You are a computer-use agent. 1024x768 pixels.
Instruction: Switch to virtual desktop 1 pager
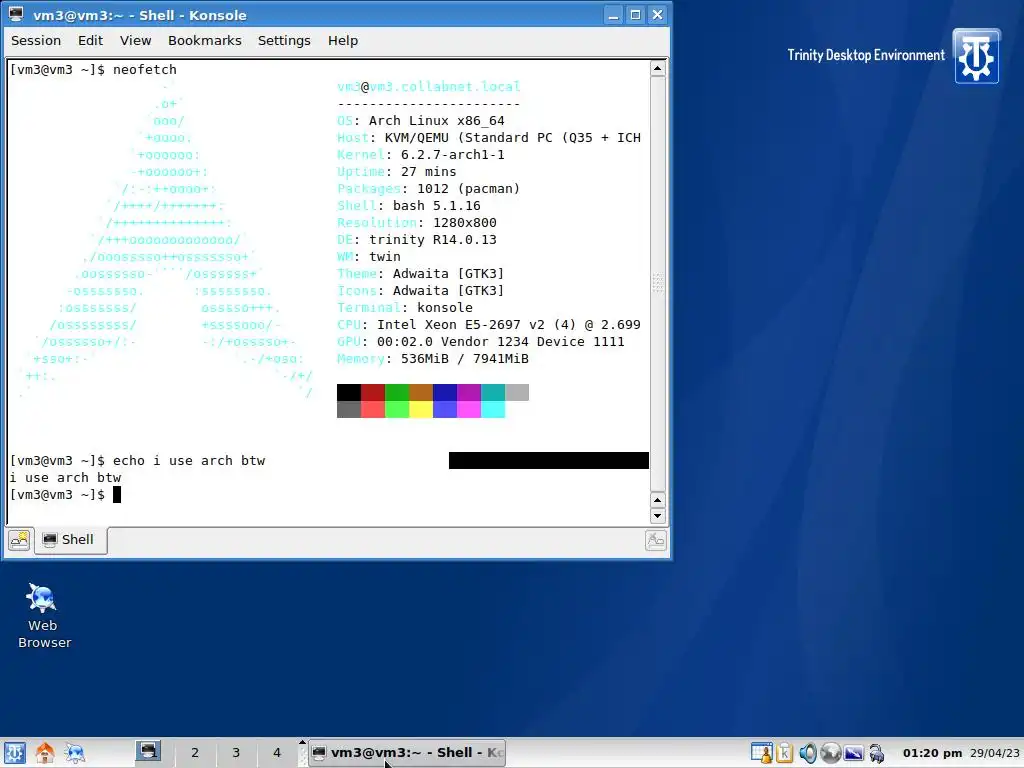(148, 752)
